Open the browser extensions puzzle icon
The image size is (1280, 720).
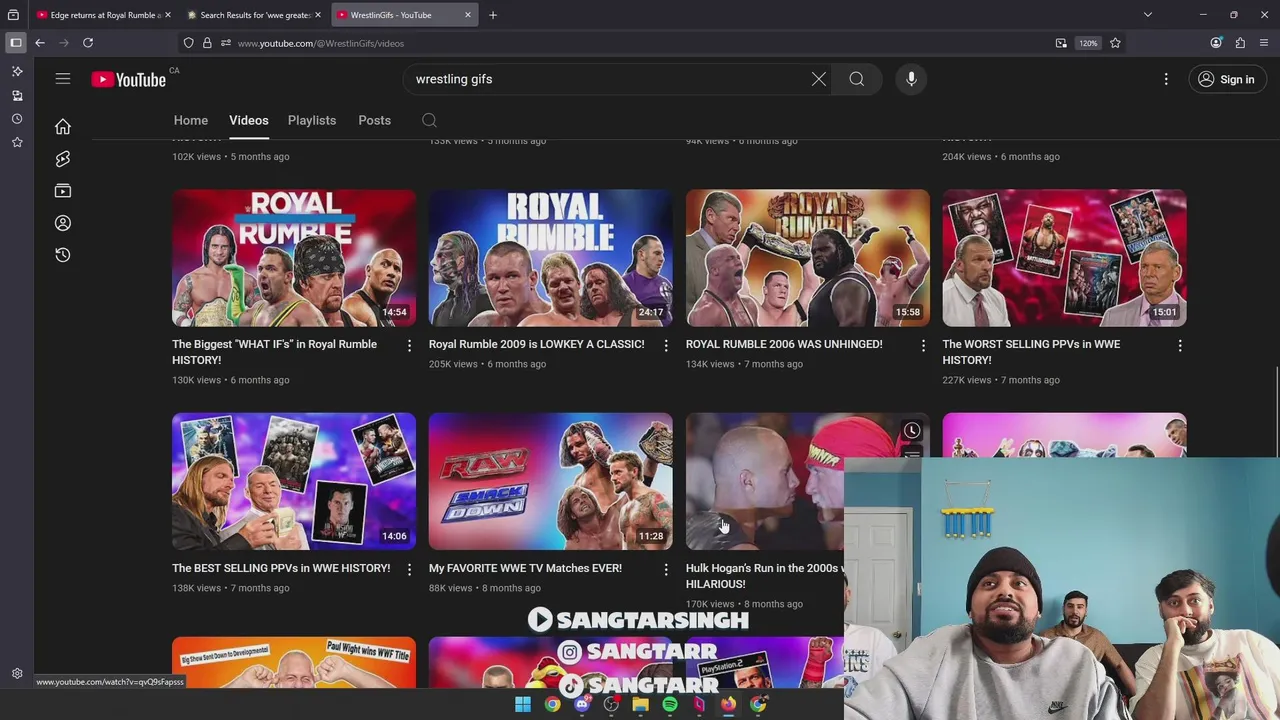[1240, 43]
